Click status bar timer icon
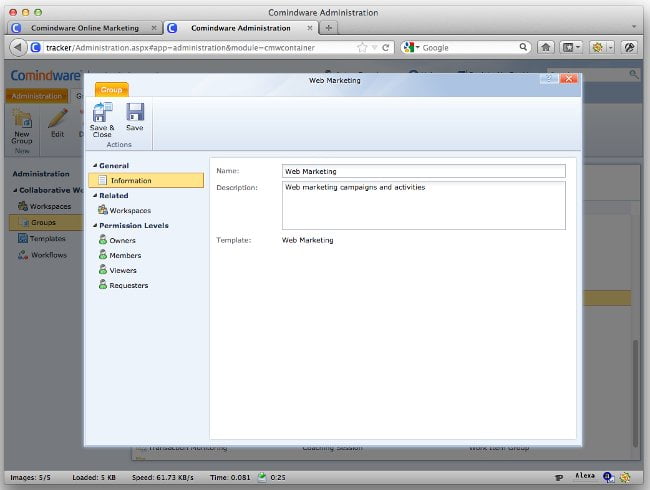The image size is (650, 490). pos(262,477)
